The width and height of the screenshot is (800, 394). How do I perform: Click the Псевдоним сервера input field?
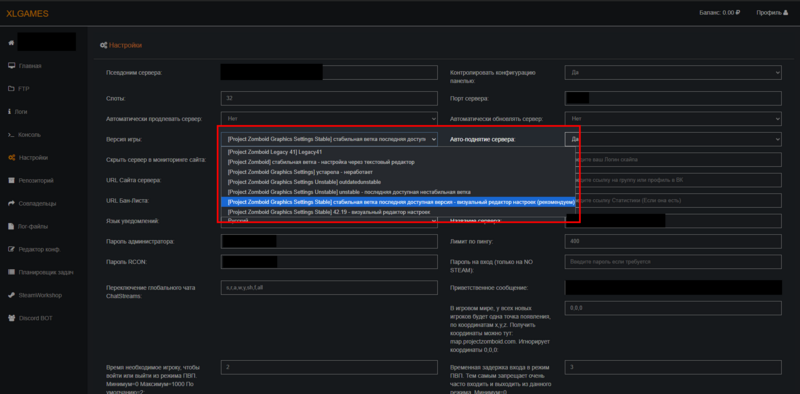329,72
